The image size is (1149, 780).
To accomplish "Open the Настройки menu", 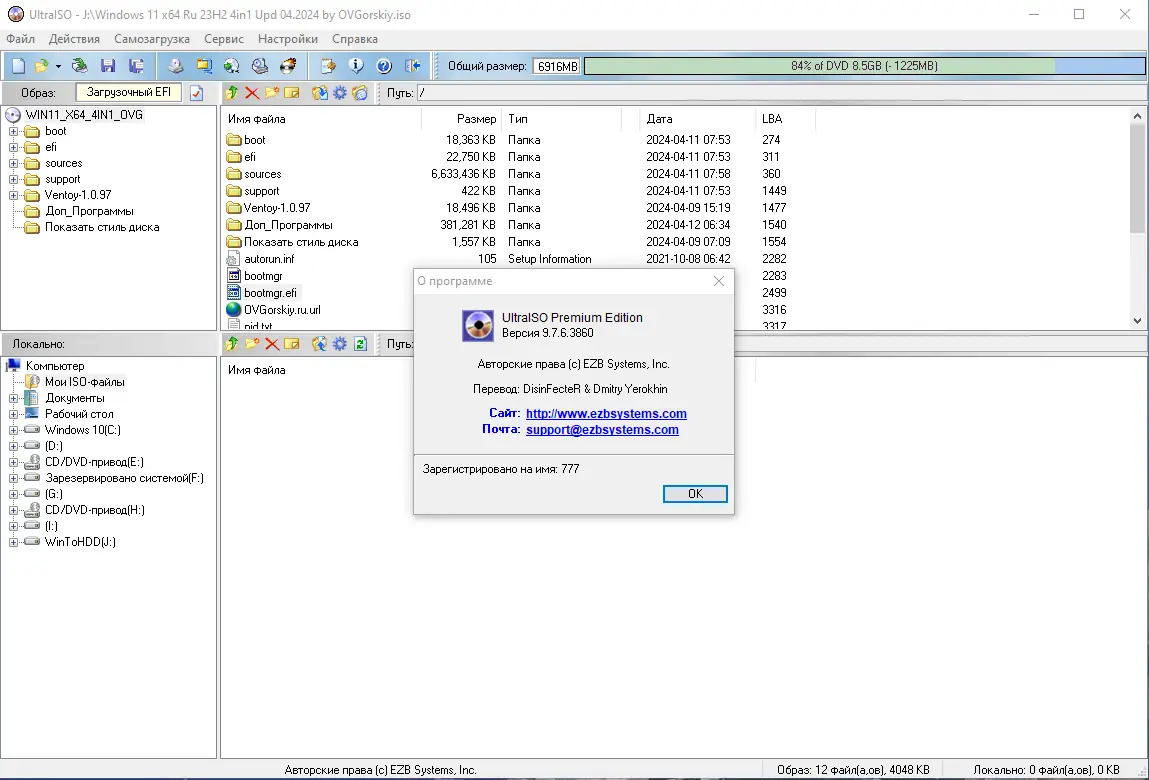I will [x=288, y=39].
